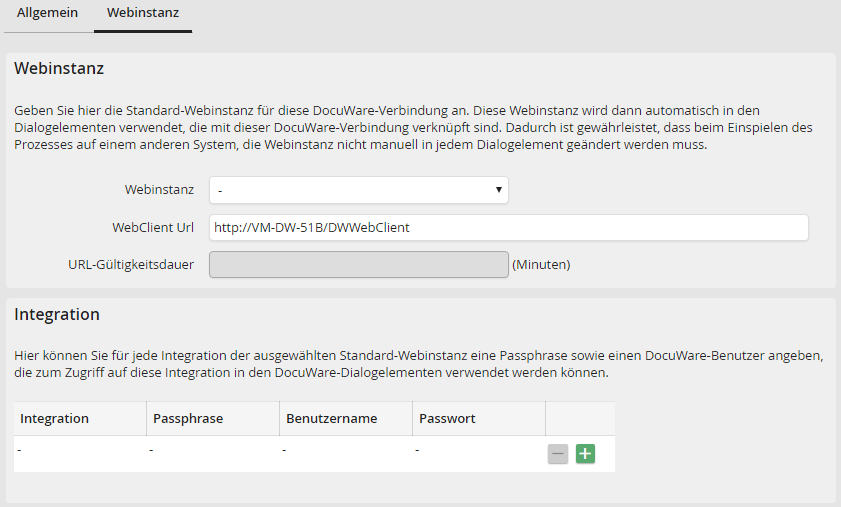Click the (Minuten) unit label
841x507 pixels.
point(541,265)
